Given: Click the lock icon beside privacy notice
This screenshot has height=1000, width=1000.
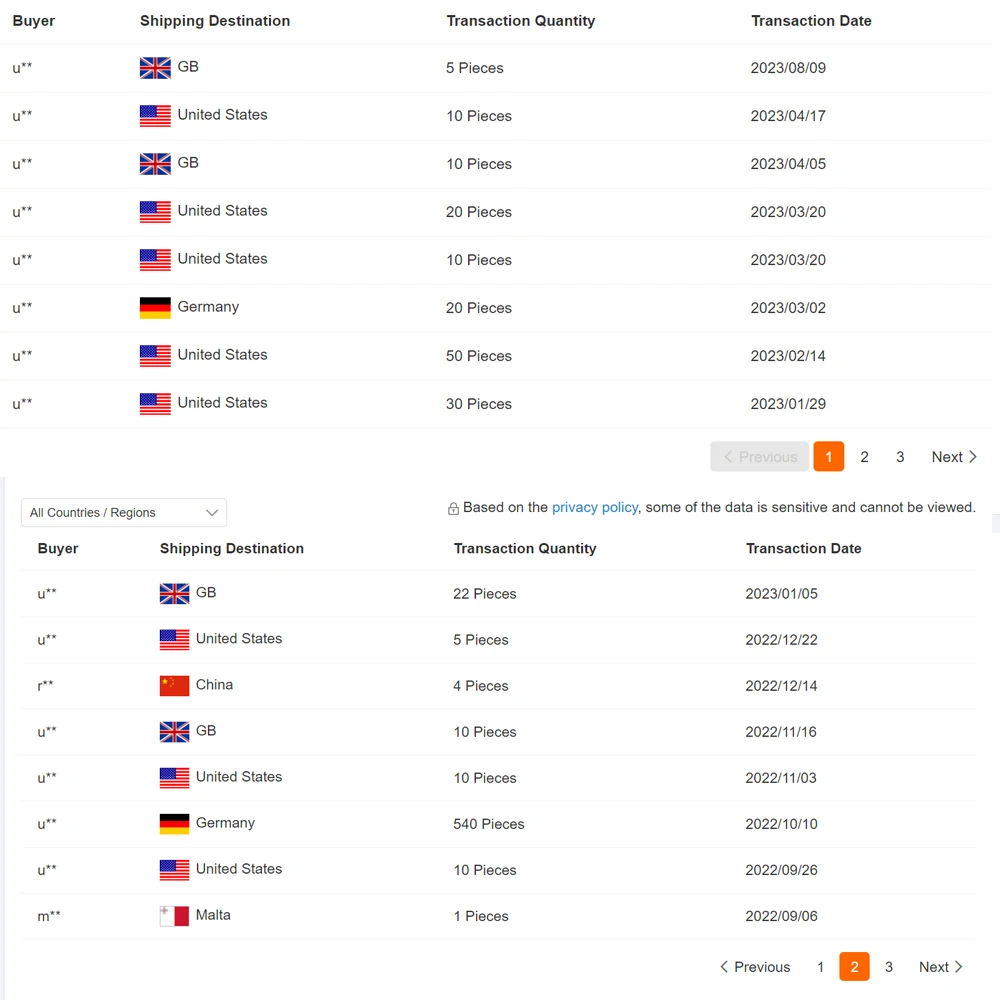Looking at the screenshot, I should point(453,508).
